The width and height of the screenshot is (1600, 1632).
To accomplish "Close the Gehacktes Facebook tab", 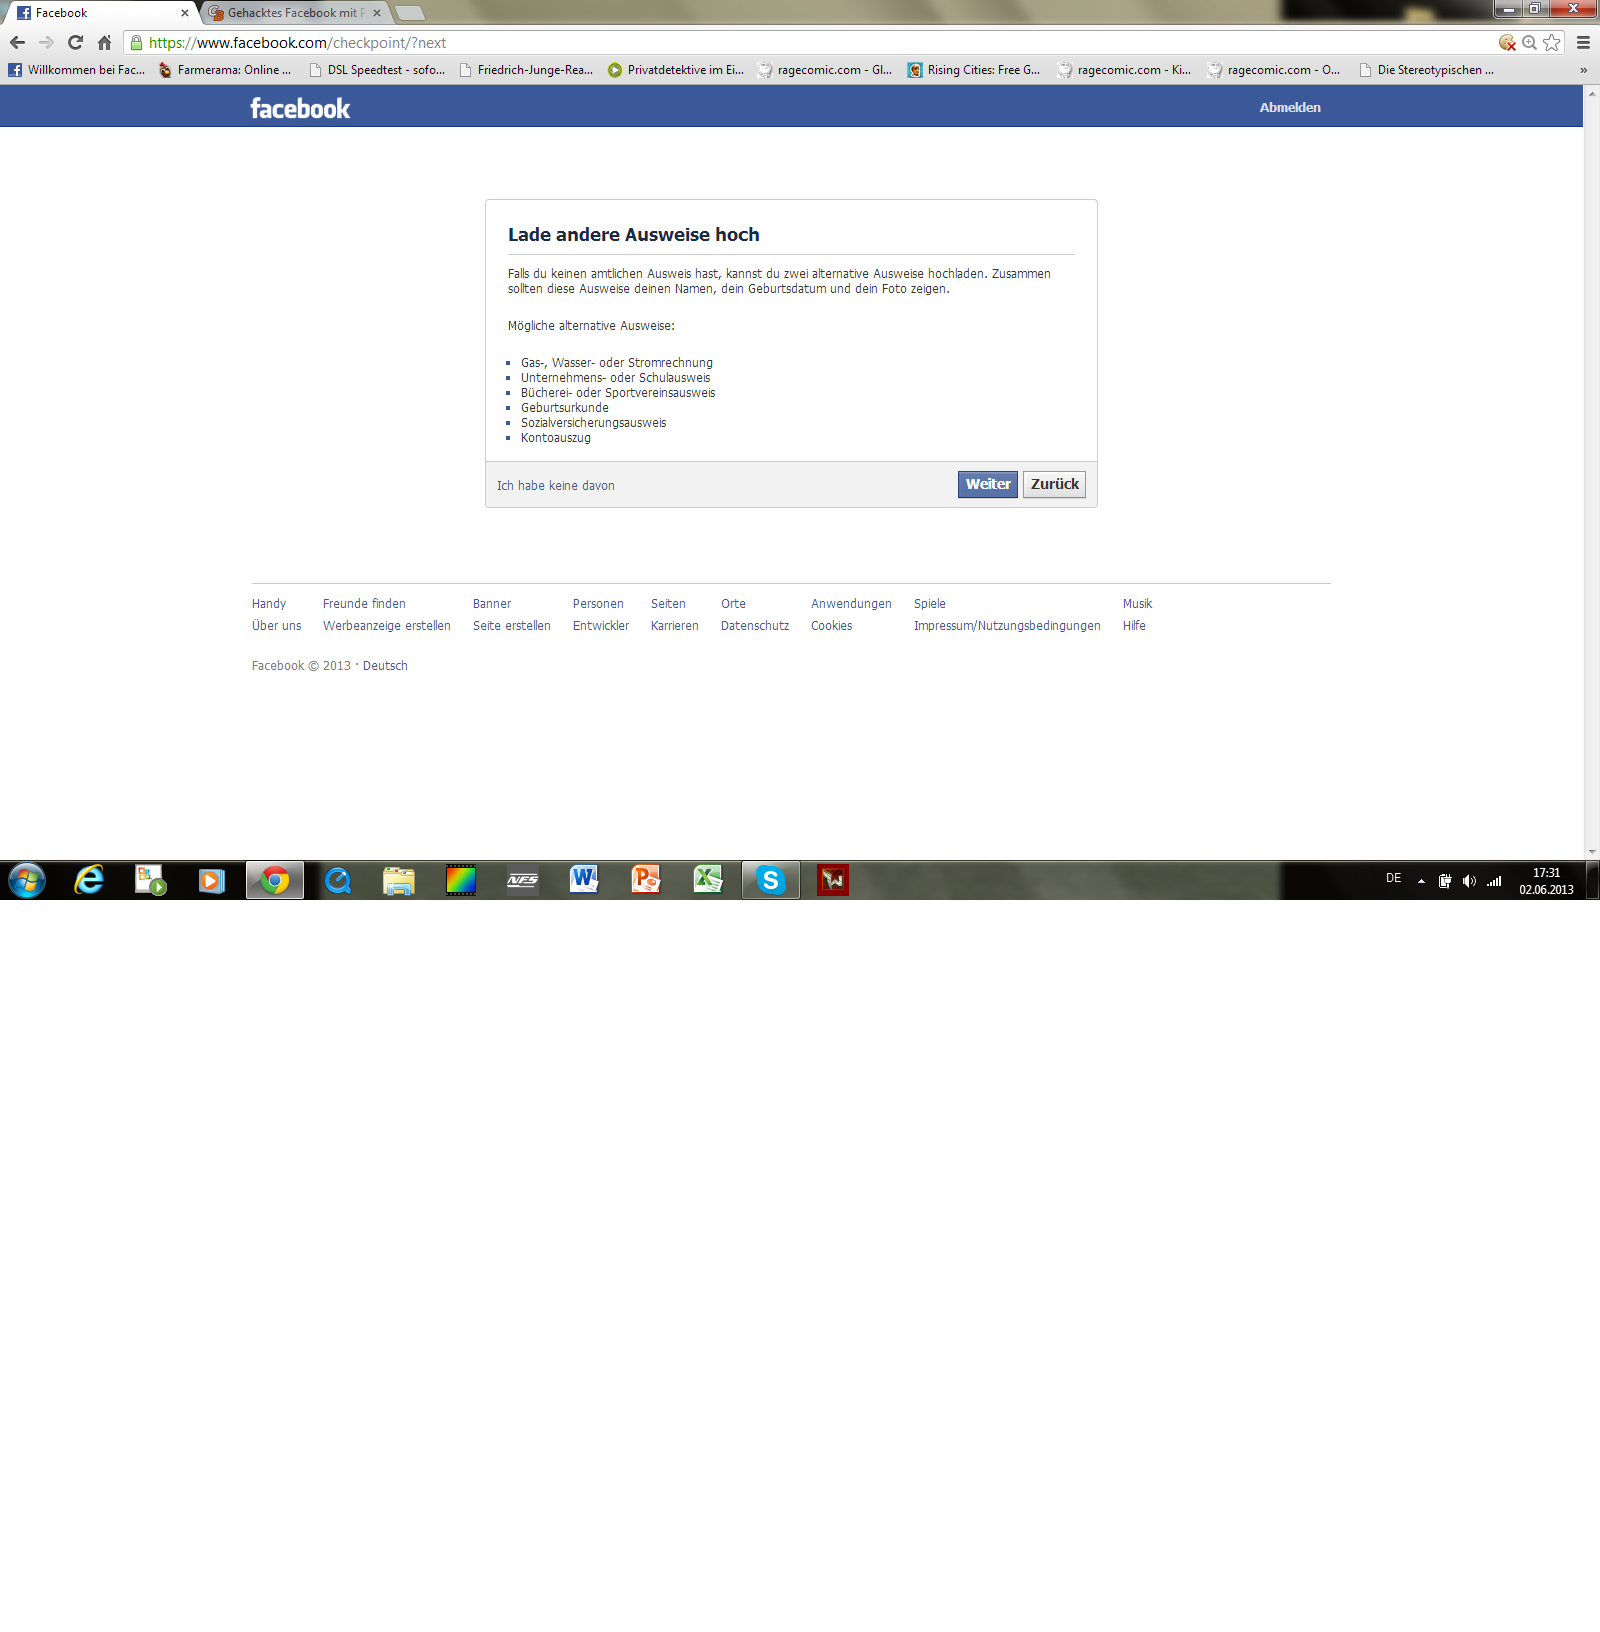I will click(x=377, y=13).
